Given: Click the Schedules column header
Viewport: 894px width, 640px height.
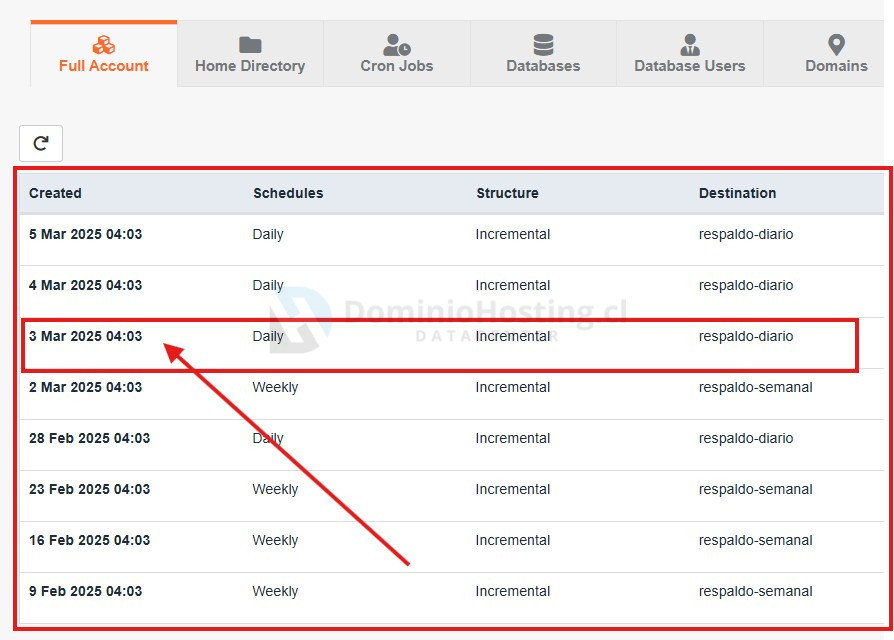Looking at the screenshot, I should pyautogui.click(x=288, y=193).
